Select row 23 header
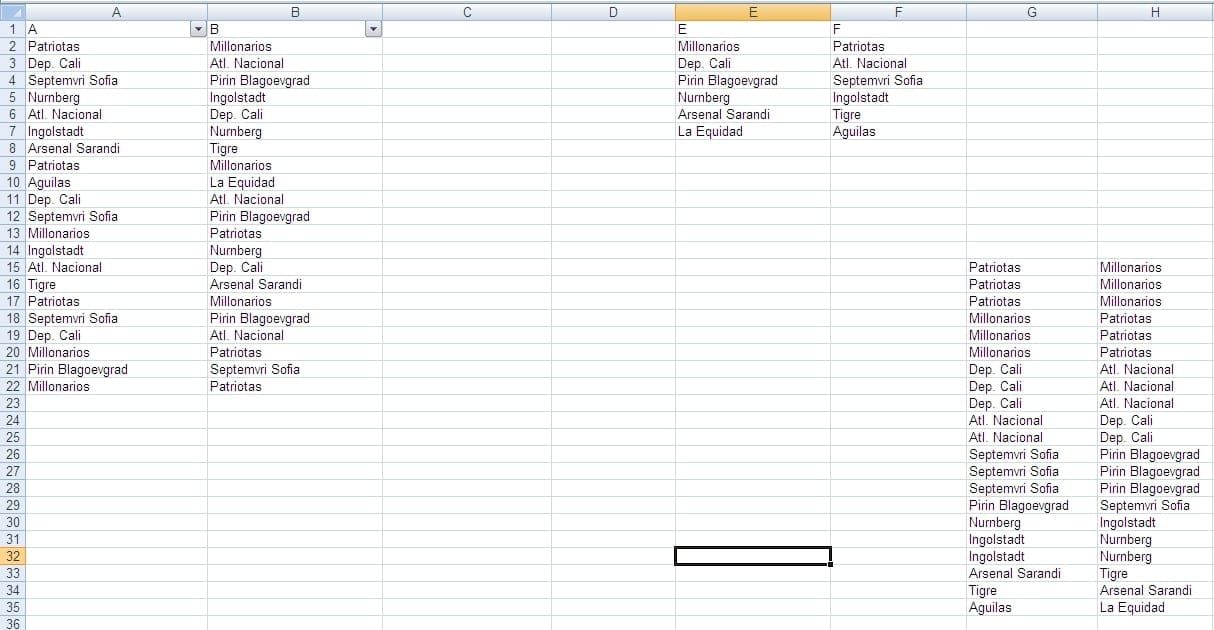Screen dimensions: 1214x630 pyautogui.click(x=12, y=403)
